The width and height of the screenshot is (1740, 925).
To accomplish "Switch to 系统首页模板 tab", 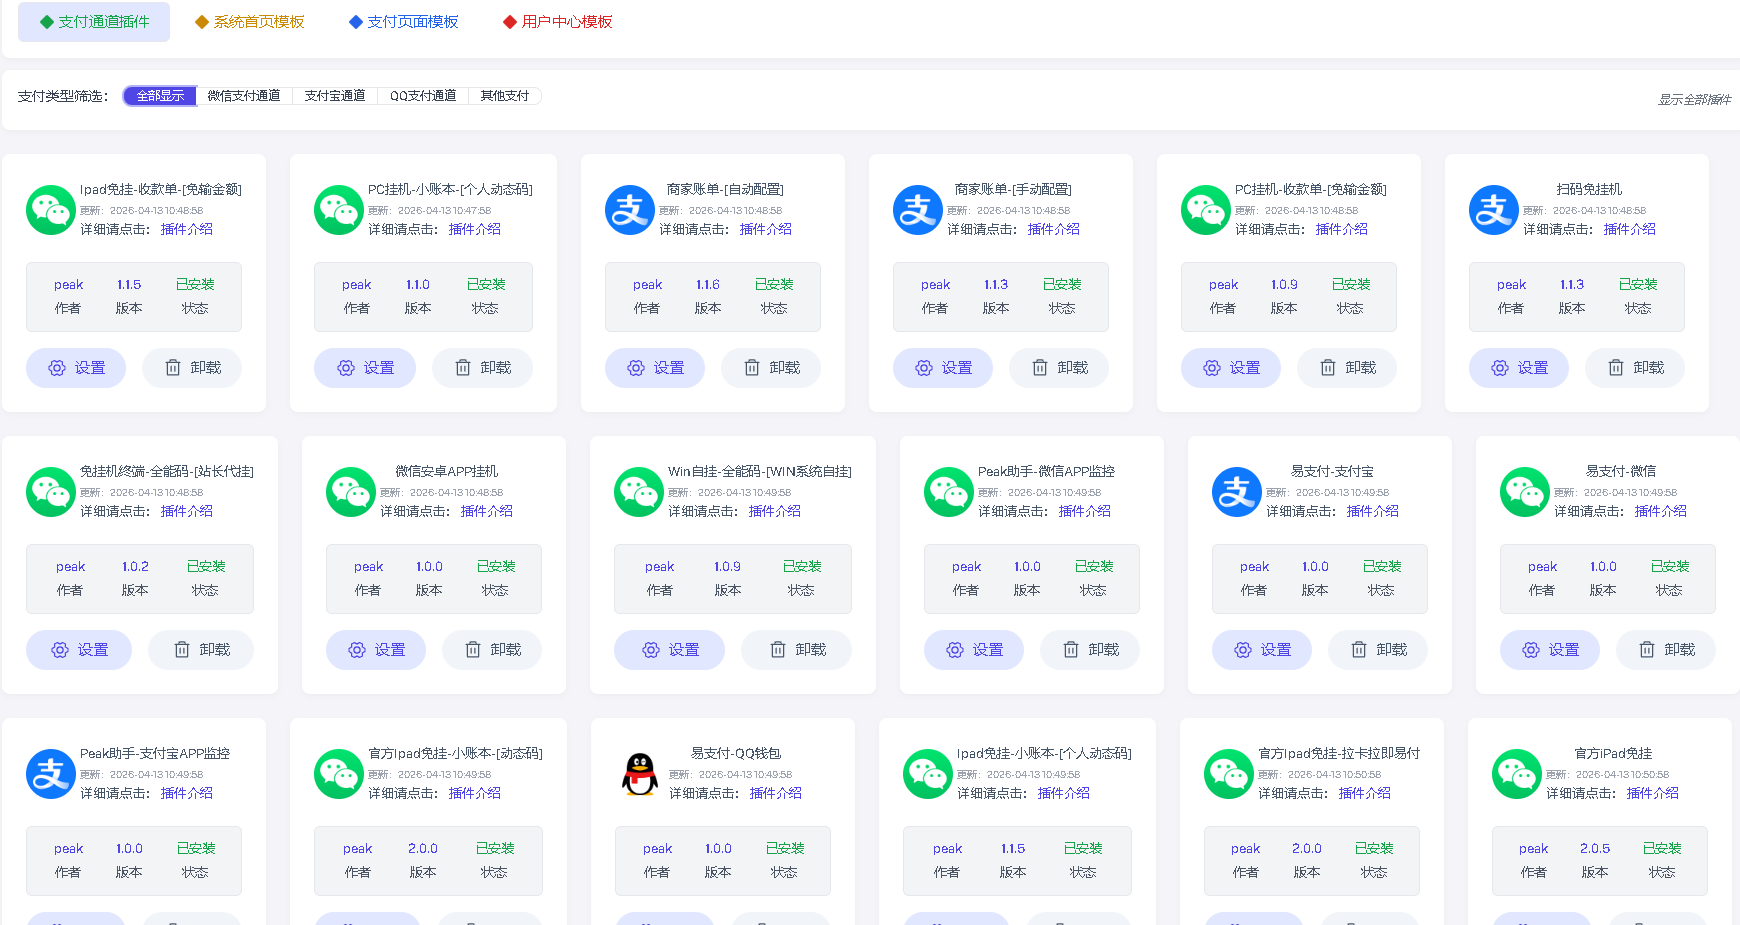I will 250,22.
